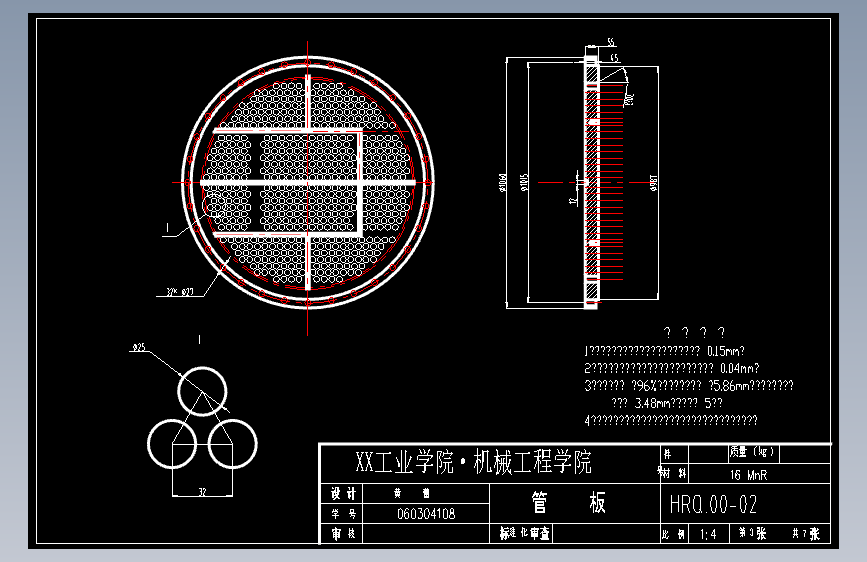Click the '审核' label in title block
867x562 pixels.
tap(343, 534)
